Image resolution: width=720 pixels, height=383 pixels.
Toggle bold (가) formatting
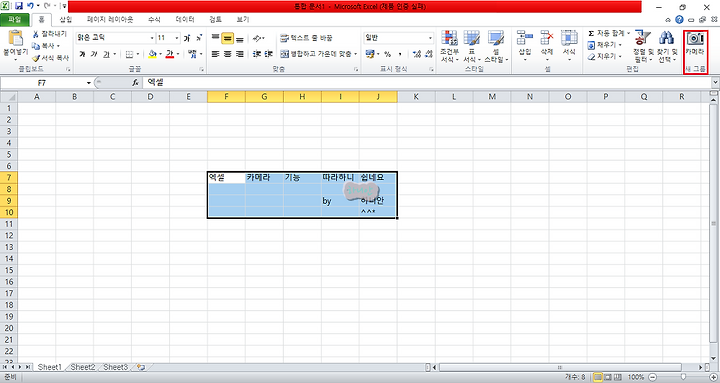(x=82, y=54)
